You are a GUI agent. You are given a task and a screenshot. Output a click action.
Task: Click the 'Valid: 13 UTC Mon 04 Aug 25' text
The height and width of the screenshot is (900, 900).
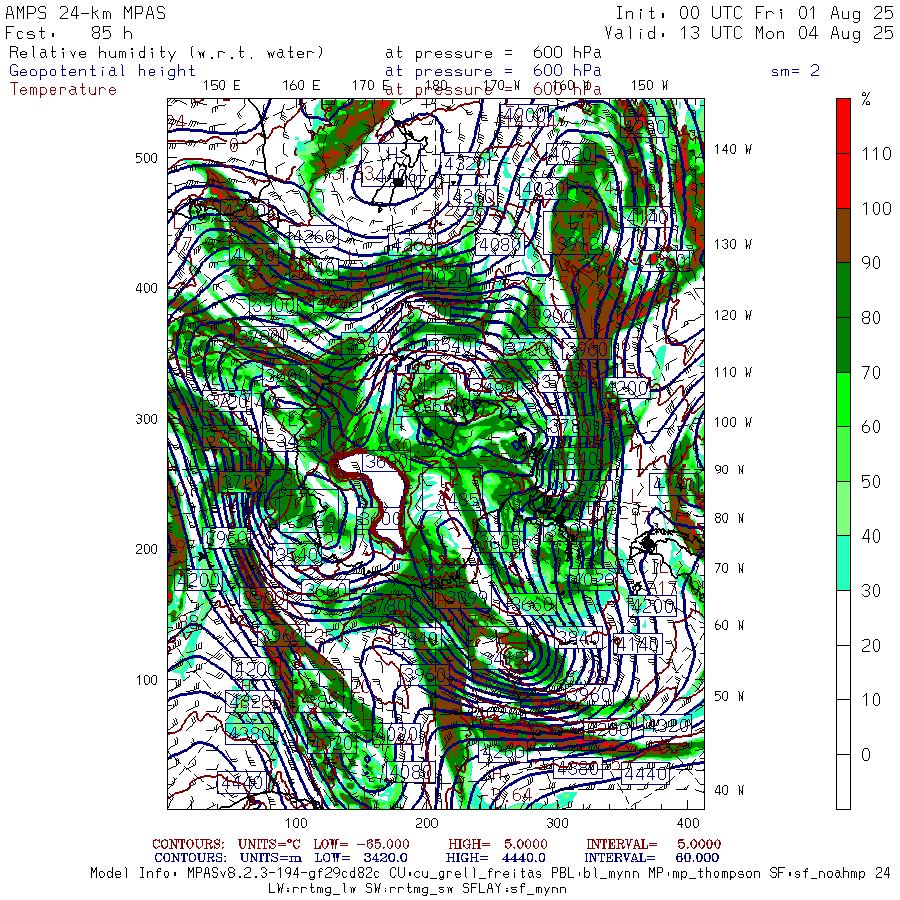[749, 33]
